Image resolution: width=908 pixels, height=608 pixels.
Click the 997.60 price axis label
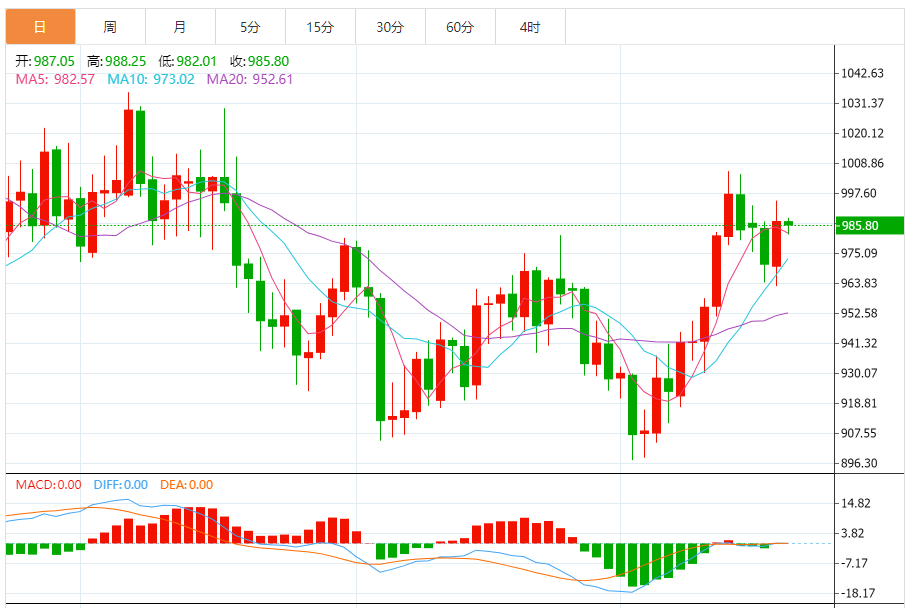tap(859, 193)
